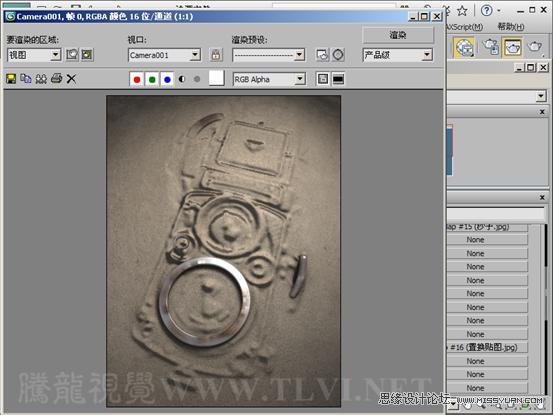The height and width of the screenshot is (415, 553).
Task: Click the 沙子.jpg map button
Action: pos(487,227)
